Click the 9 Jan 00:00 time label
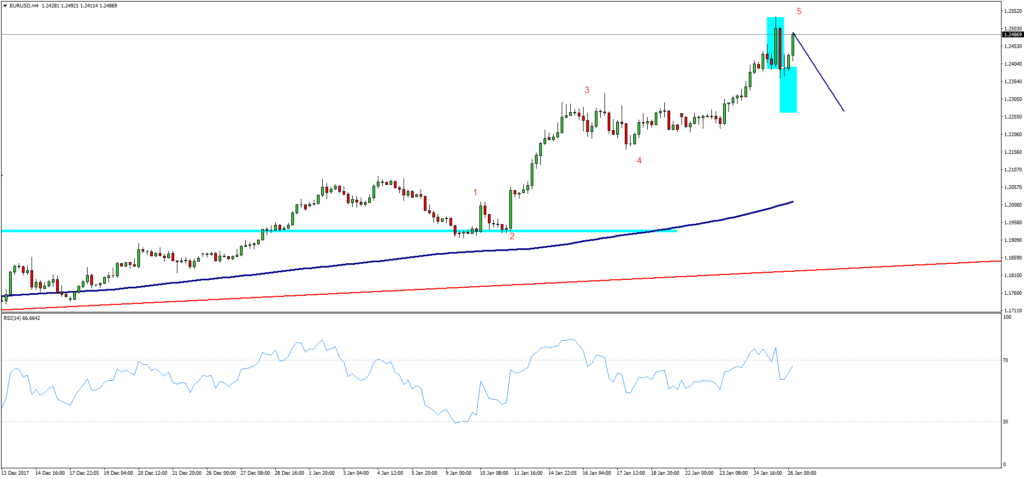The image size is (1024, 479). coord(459,472)
